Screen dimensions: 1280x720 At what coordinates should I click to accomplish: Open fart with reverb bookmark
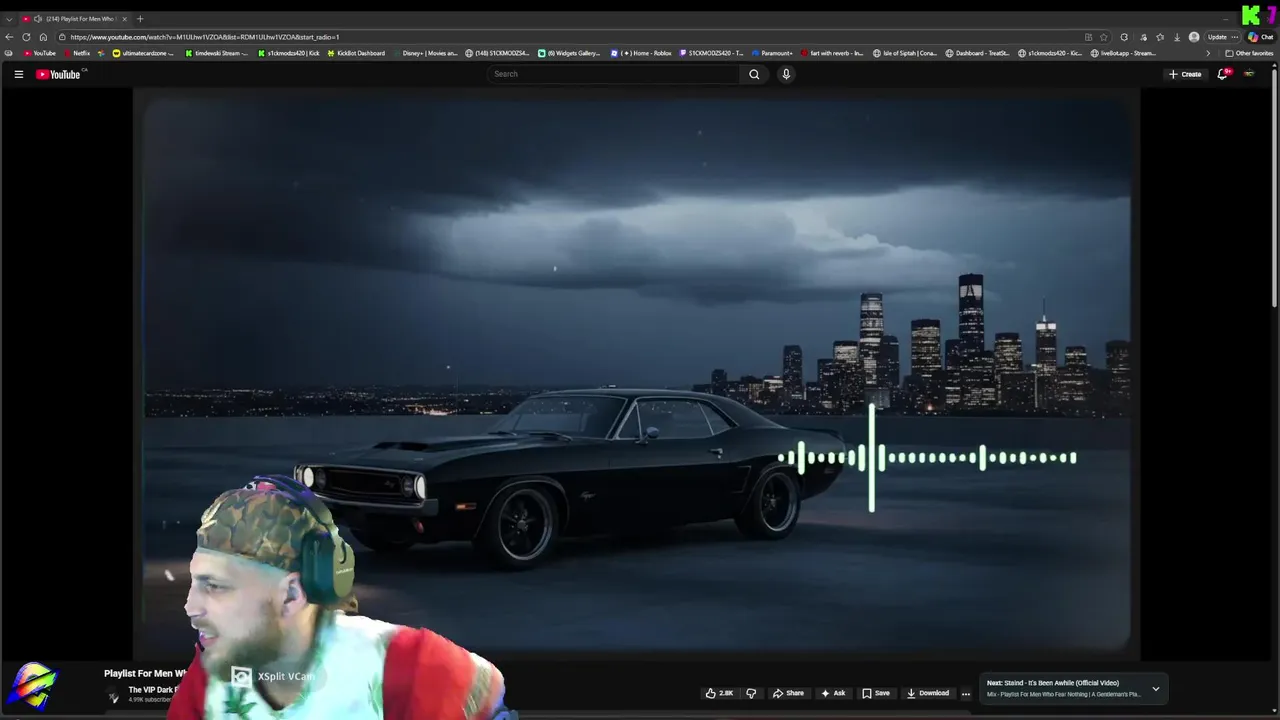(831, 53)
